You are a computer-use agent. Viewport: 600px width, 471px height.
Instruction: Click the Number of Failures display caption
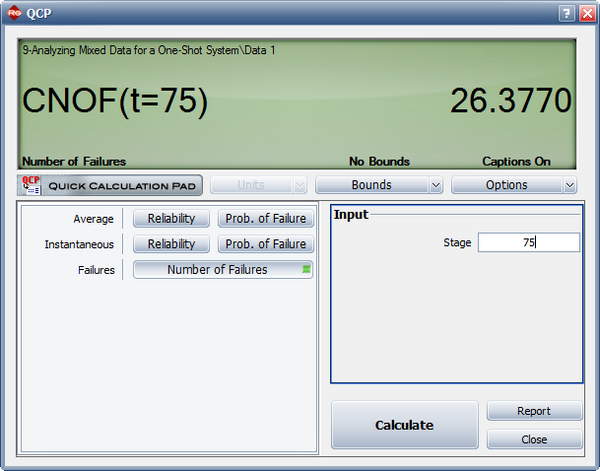74,161
